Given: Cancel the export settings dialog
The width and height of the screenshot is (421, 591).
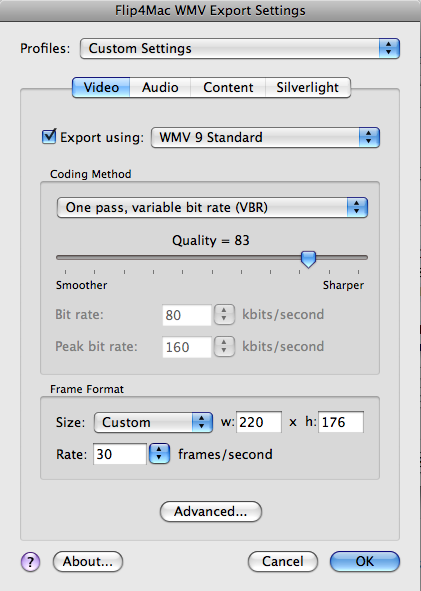Looking at the screenshot, I should pos(283,562).
